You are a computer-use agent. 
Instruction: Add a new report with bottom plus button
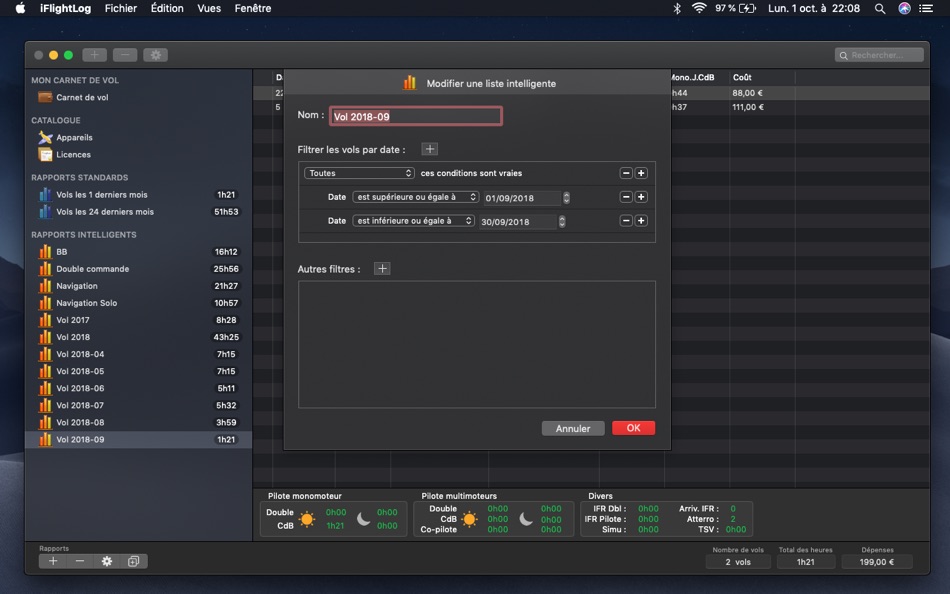point(53,561)
